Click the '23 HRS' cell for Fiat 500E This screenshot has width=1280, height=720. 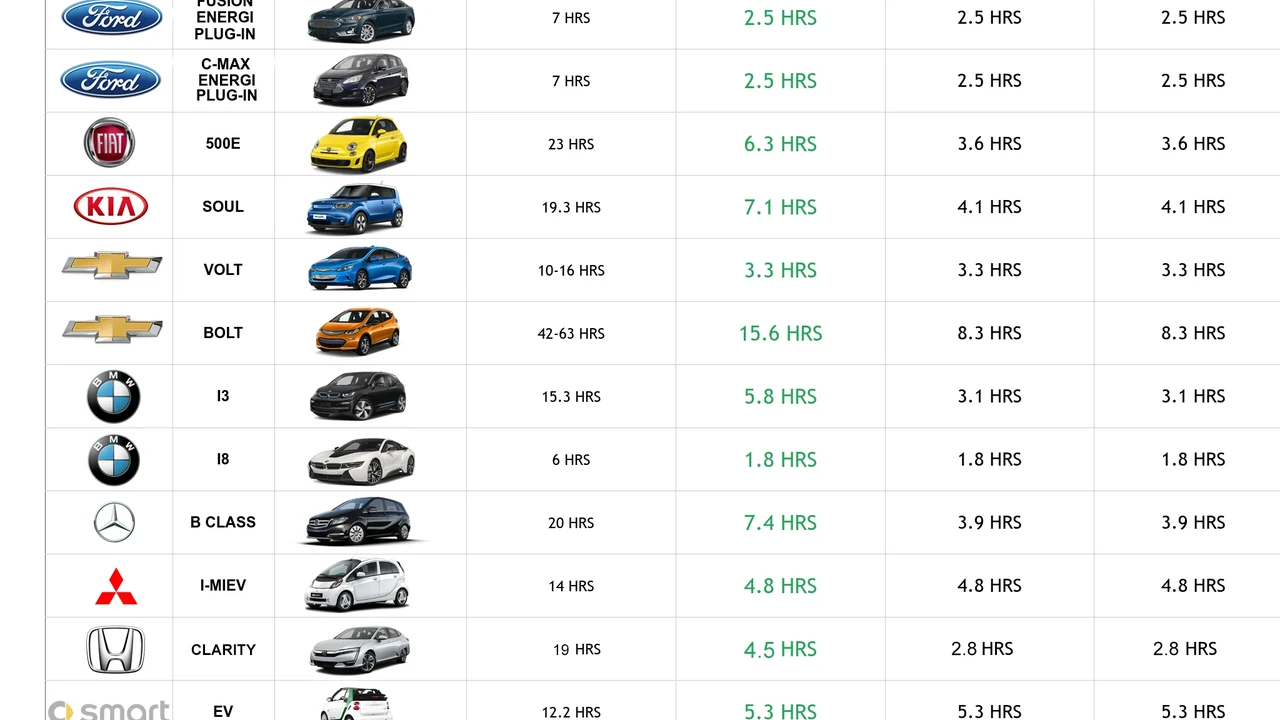[571, 144]
